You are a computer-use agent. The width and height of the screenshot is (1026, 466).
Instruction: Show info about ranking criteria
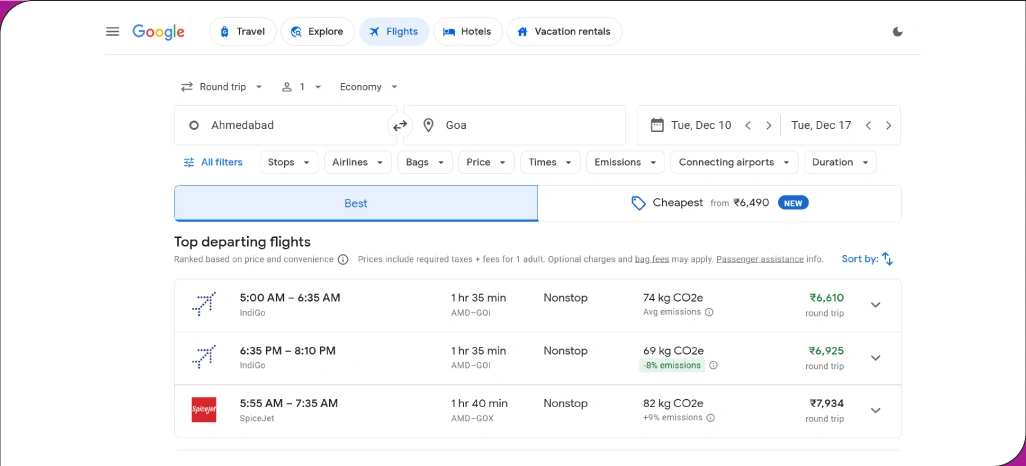point(343,259)
